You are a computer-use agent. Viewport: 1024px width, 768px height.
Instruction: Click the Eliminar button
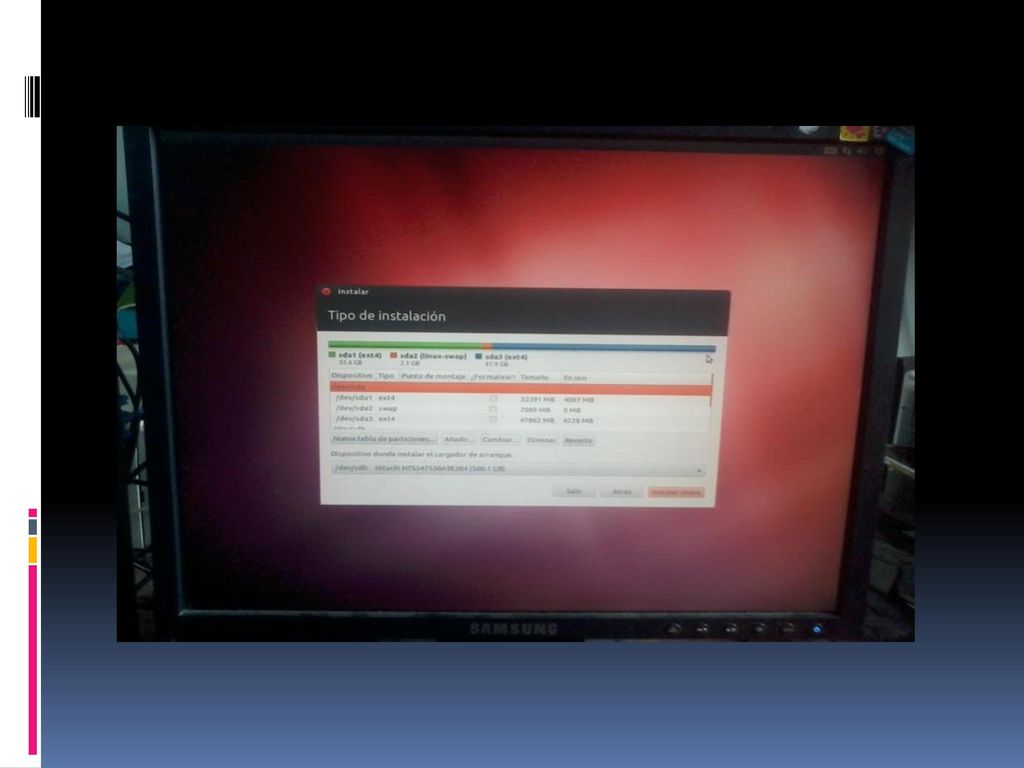[x=541, y=440]
